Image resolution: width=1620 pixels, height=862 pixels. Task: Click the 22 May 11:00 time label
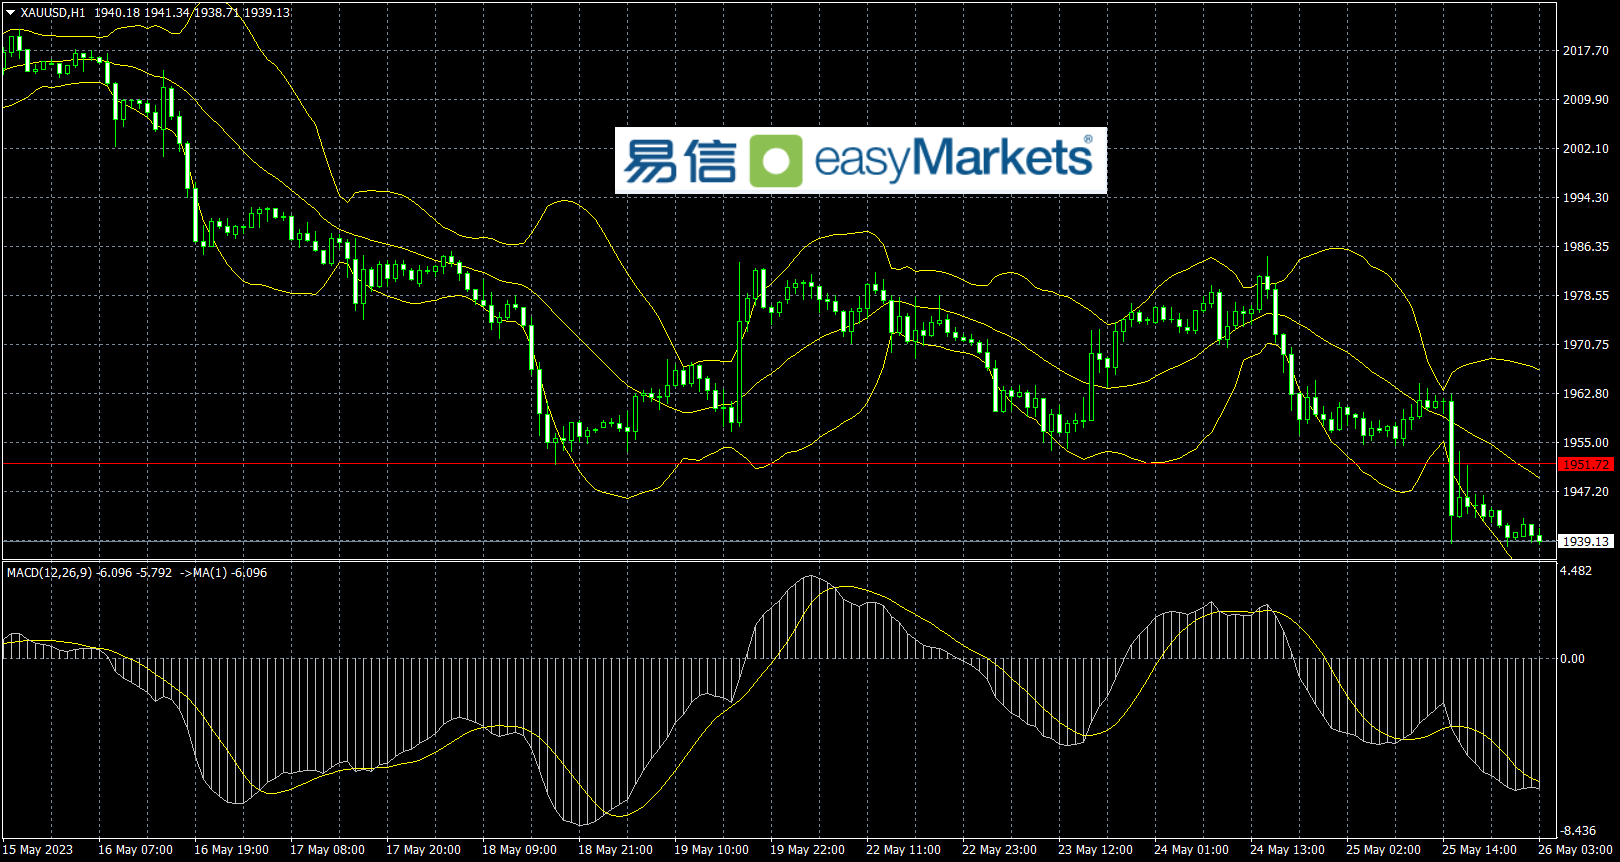click(903, 850)
